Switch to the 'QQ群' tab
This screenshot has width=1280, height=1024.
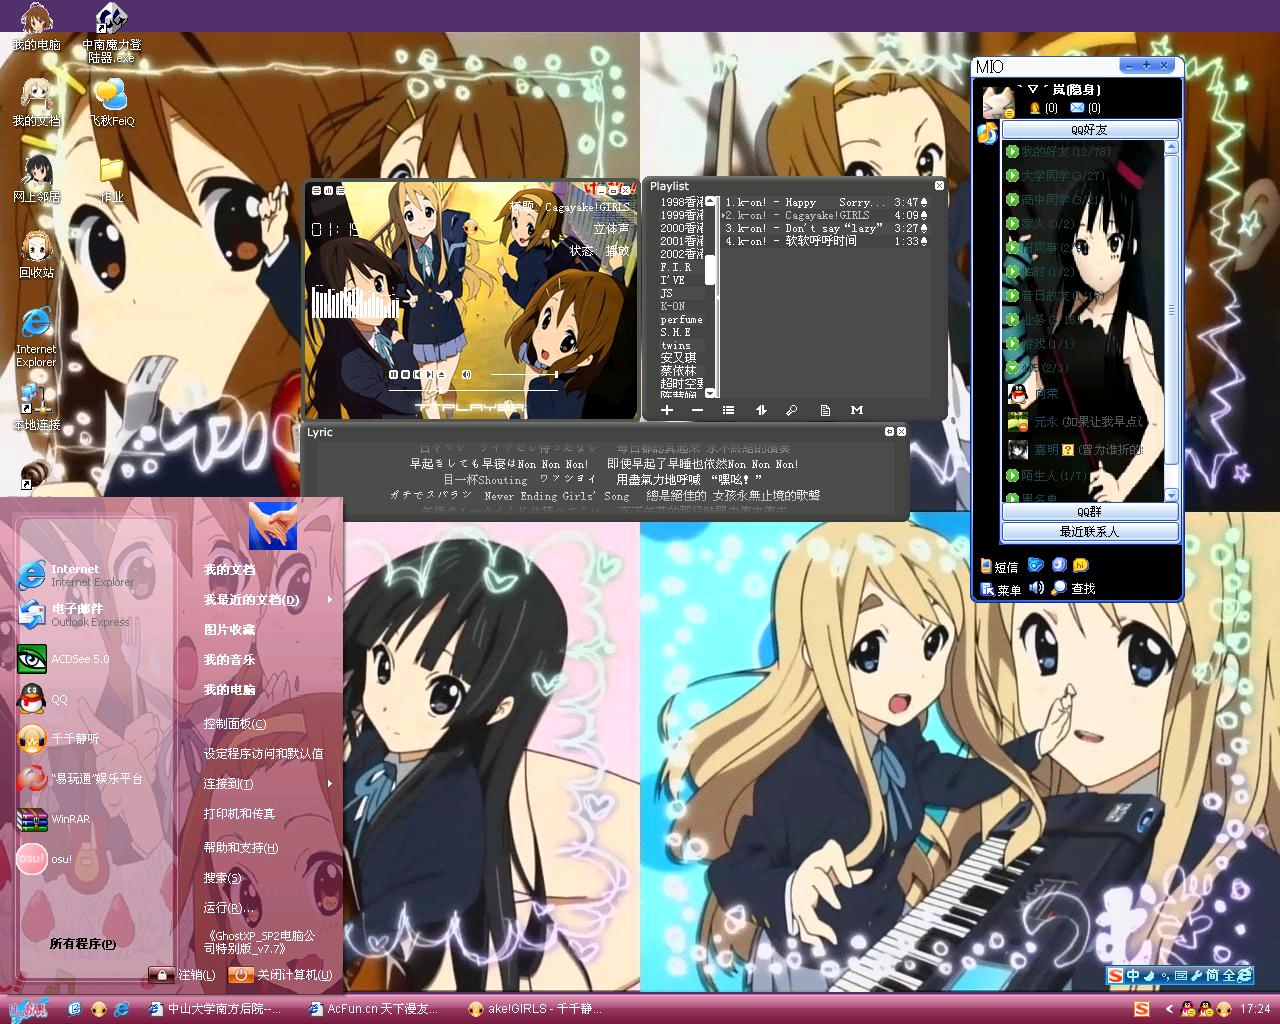[1090, 512]
